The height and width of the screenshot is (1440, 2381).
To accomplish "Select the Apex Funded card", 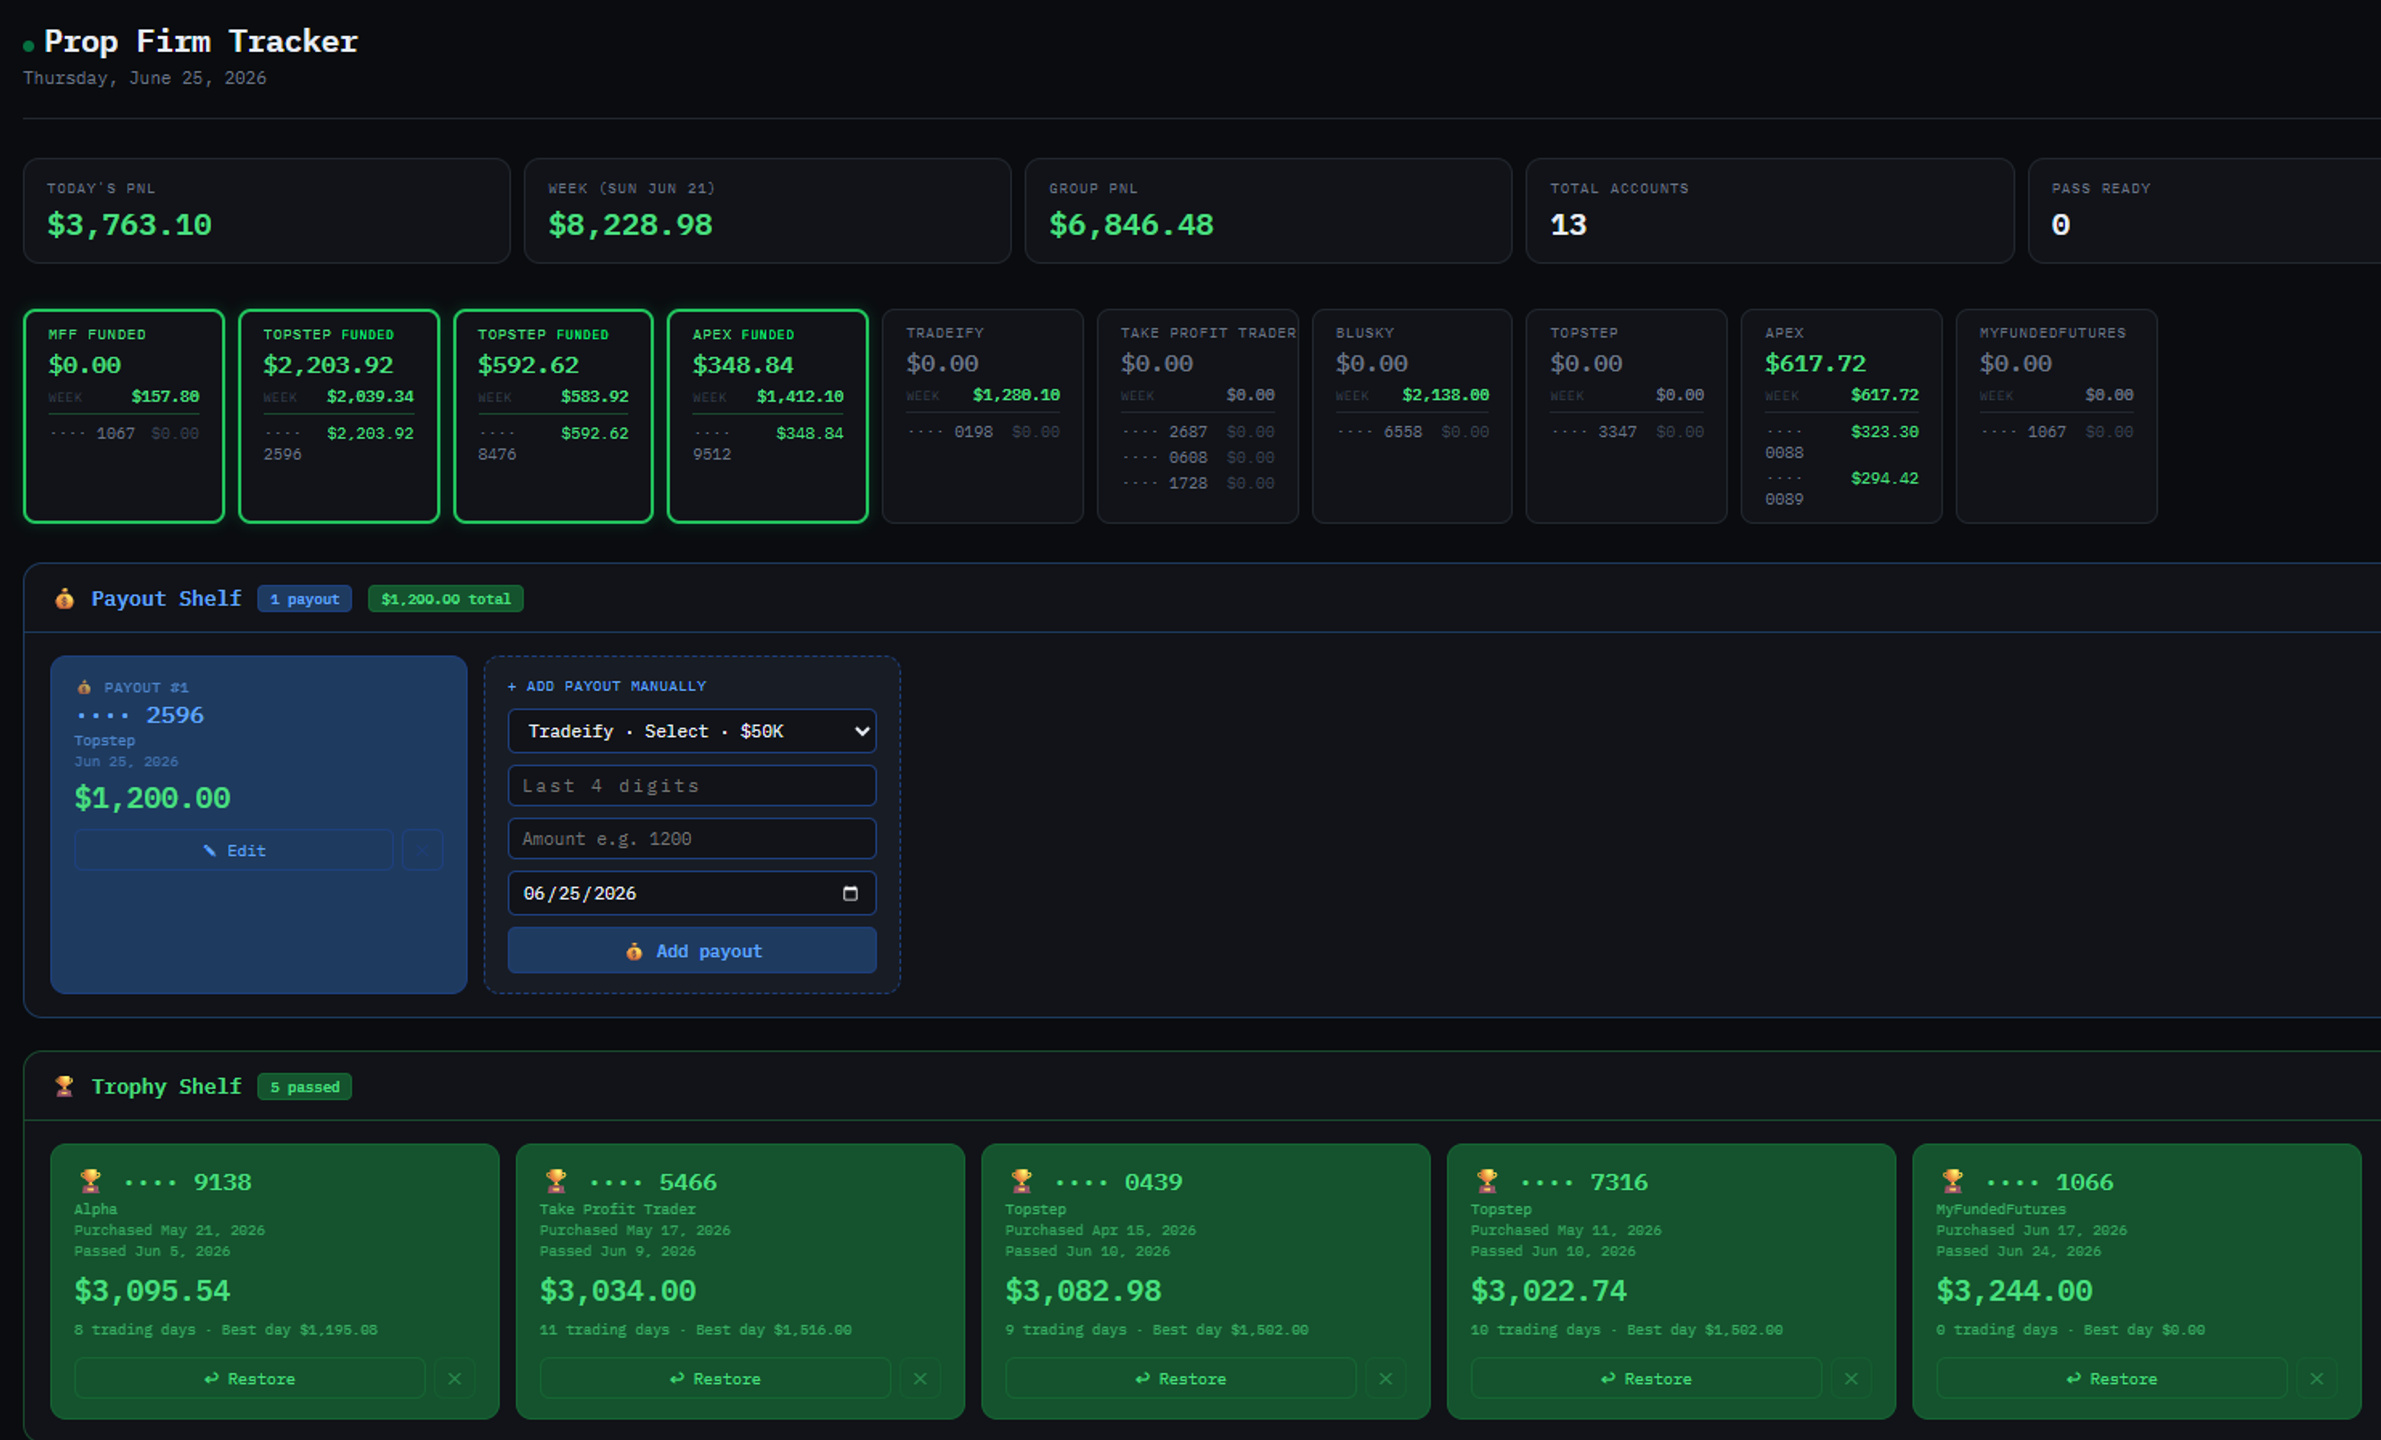I will point(768,416).
